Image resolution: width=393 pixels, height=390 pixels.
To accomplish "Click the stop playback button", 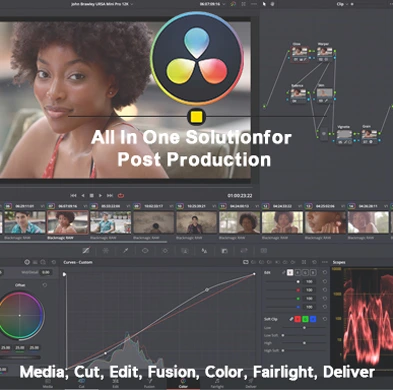I will pyautogui.click(x=92, y=196).
